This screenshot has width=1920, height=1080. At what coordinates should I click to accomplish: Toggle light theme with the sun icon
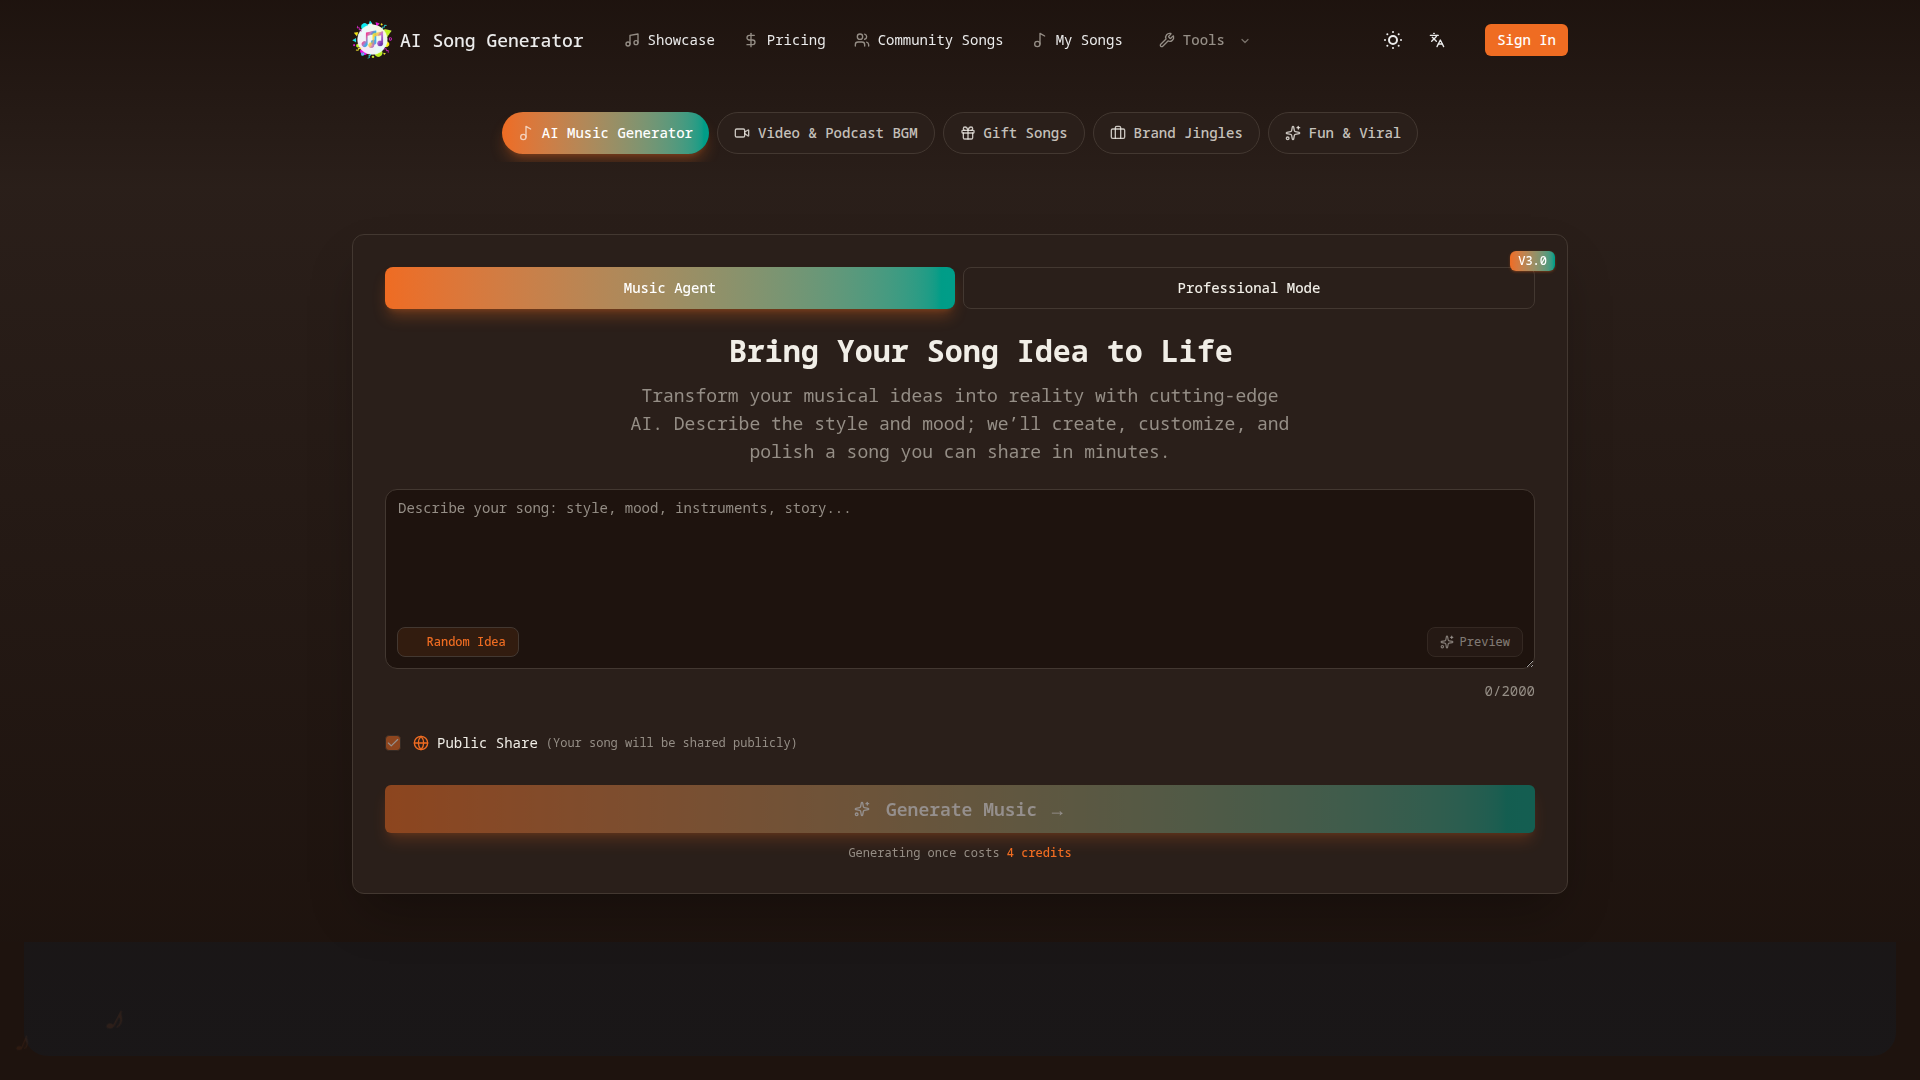pos(1392,40)
